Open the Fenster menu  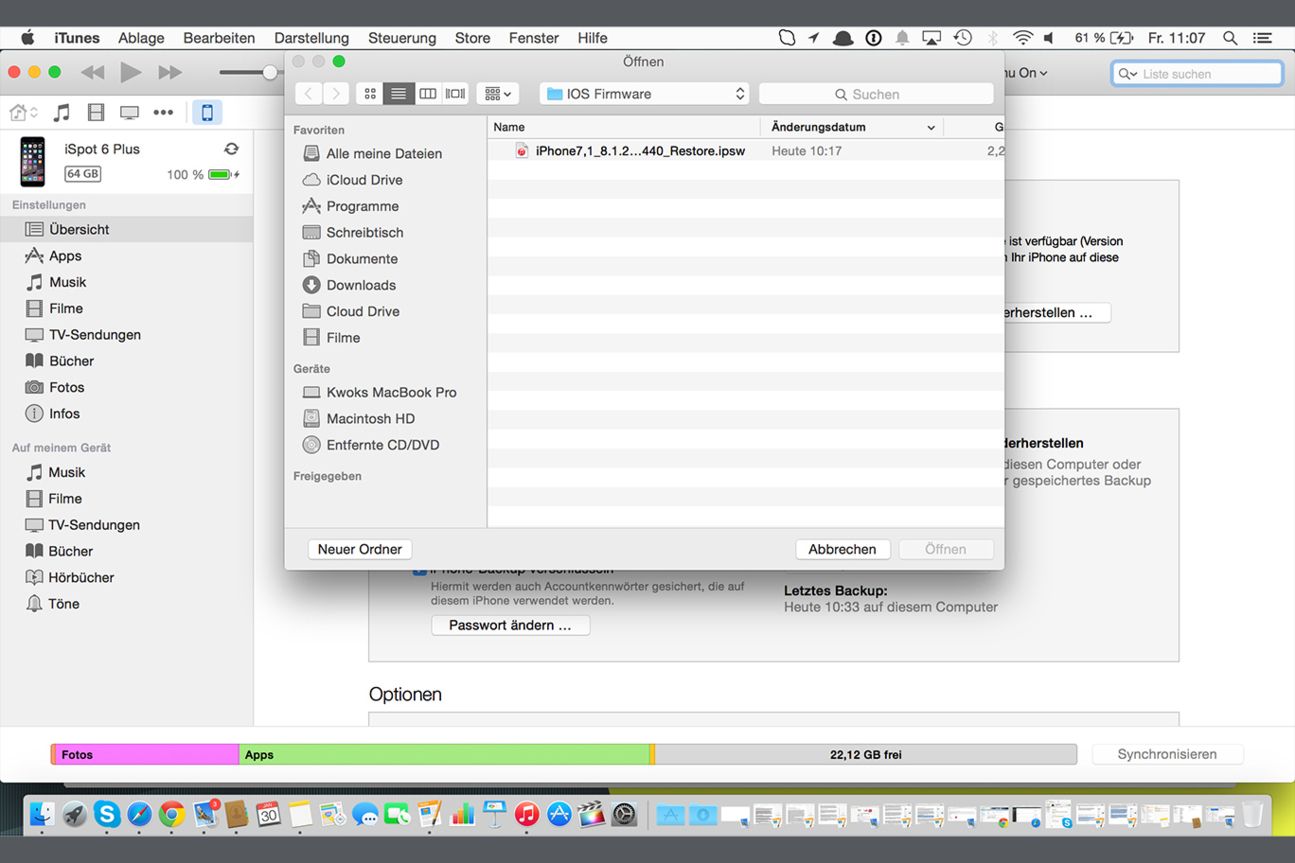click(x=534, y=38)
